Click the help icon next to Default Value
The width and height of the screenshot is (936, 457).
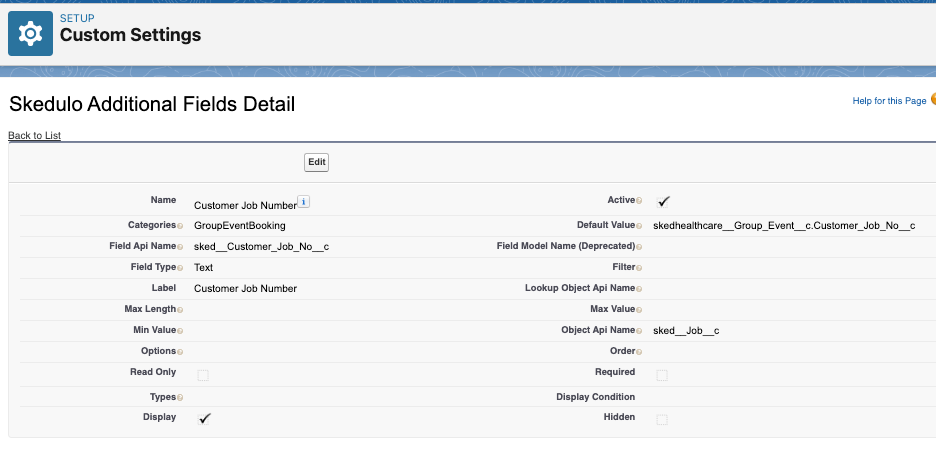[639, 226]
